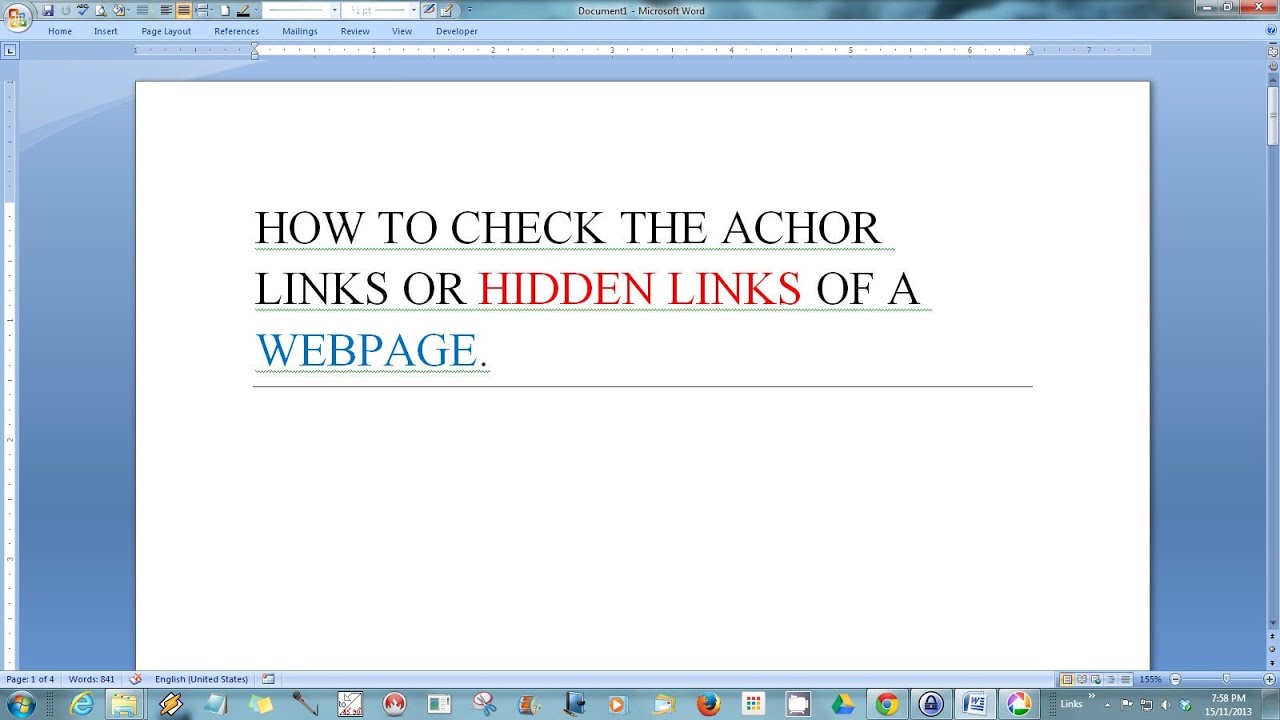Open the Snipping Tool in taskbar
Screen dimensions: 1280x720
pyautogui.click(x=485, y=704)
